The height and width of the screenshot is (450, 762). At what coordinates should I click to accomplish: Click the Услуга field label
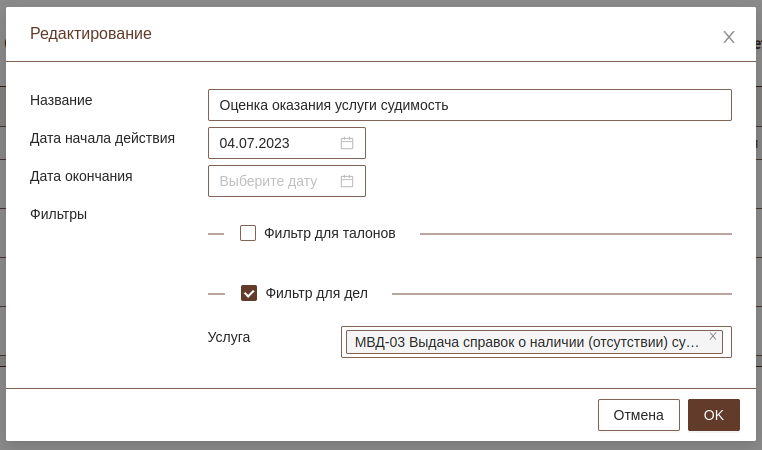[229, 337]
